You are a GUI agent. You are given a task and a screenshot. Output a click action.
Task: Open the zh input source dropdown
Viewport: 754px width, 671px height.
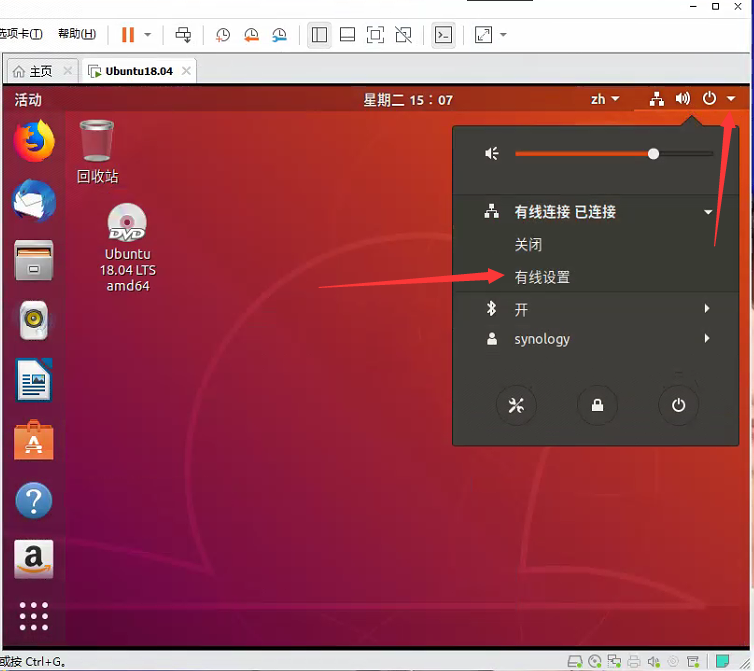click(604, 99)
